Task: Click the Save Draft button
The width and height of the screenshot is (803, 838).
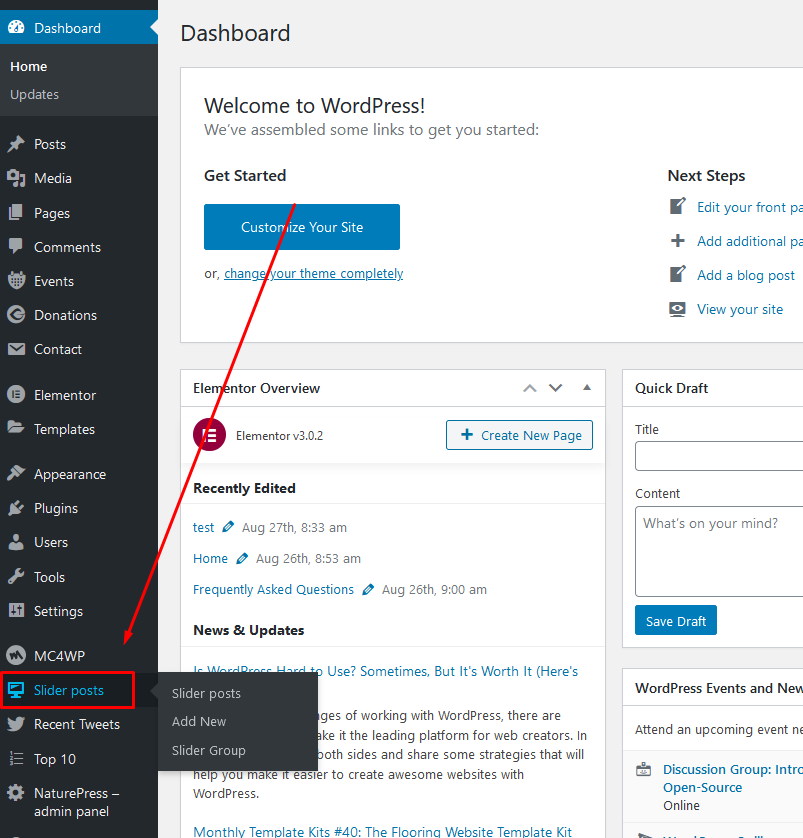Action: 676,620
